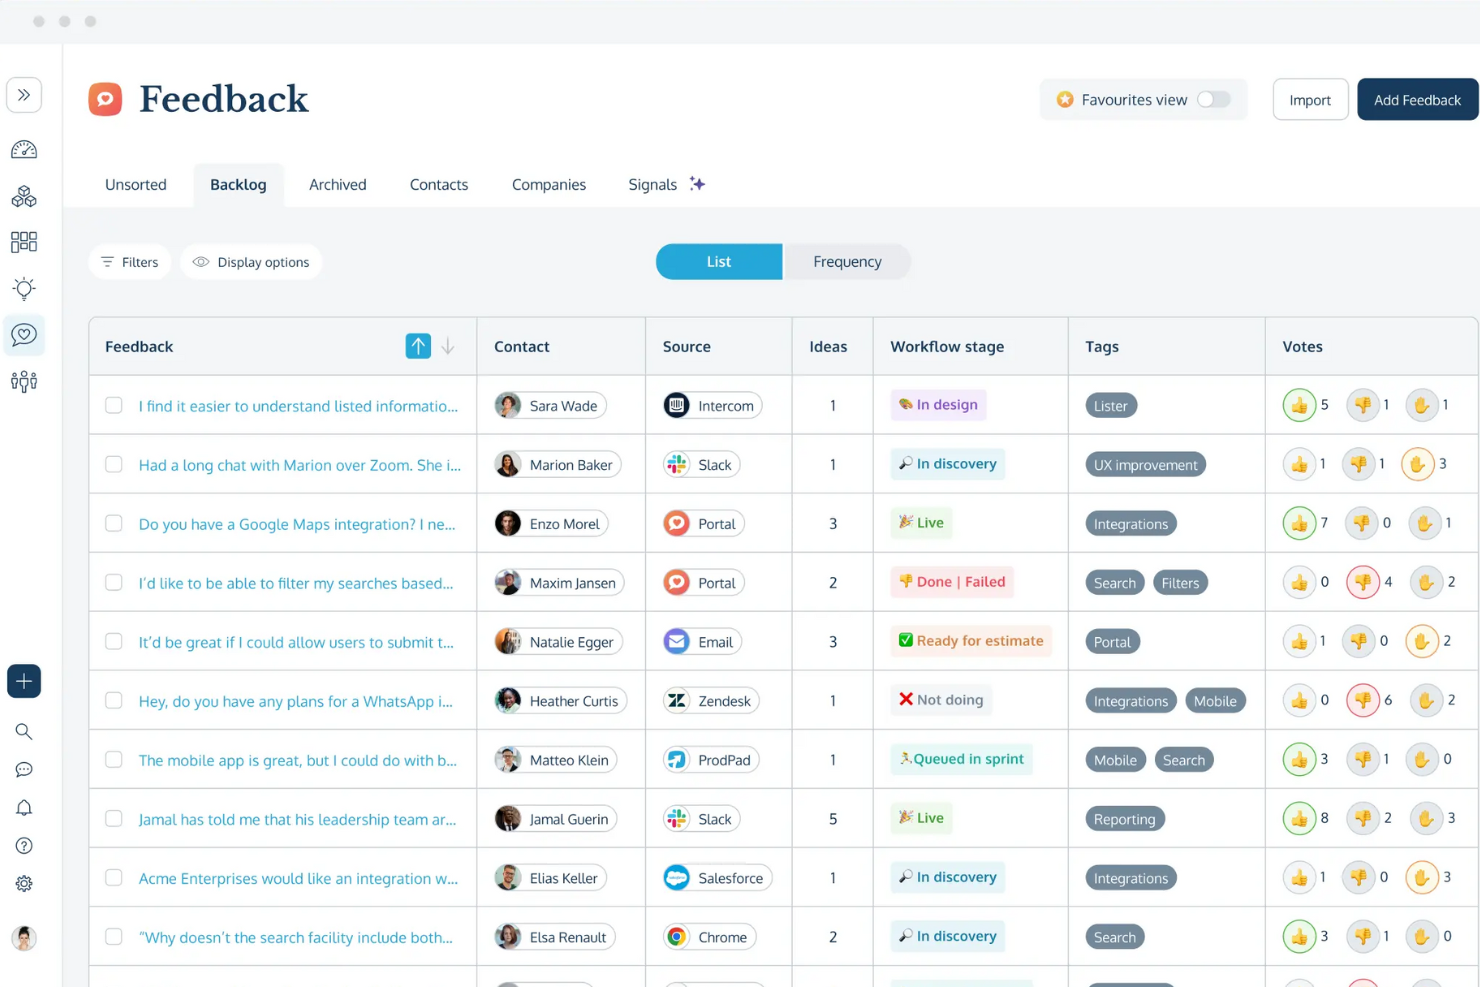Open the user profile avatar in sidebar
The width and height of the screenshot is (1480, 987).
click(x=24, y=938)
